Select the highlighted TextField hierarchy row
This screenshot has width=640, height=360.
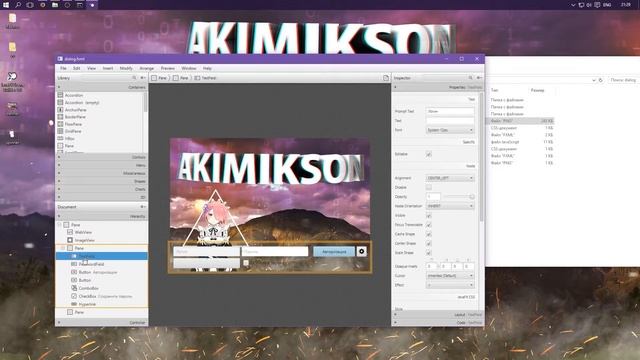[102, 256]
